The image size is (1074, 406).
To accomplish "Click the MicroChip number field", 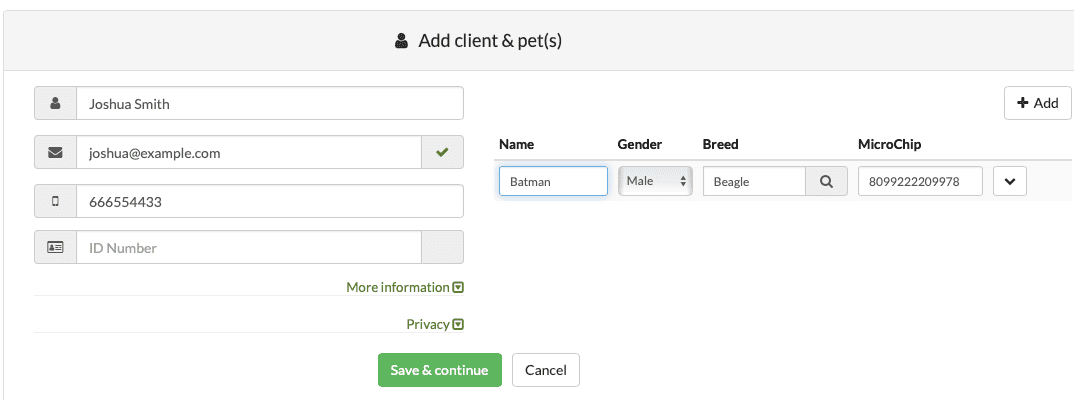I will [921, 181].
